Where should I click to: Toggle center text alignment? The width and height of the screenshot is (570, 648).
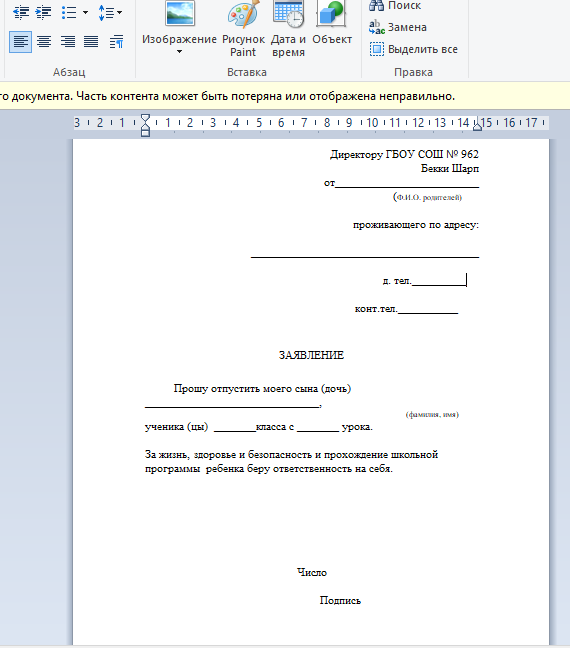[x=44, y=42]
